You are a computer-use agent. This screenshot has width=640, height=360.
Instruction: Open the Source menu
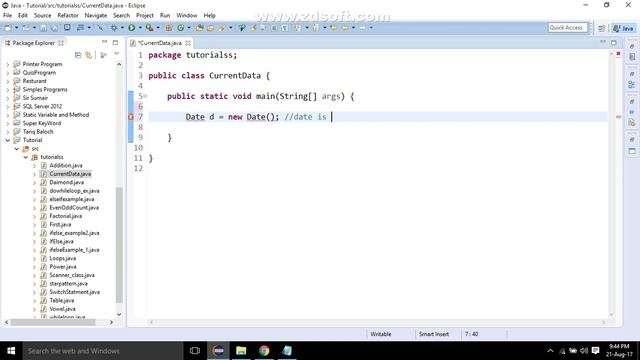42,16
